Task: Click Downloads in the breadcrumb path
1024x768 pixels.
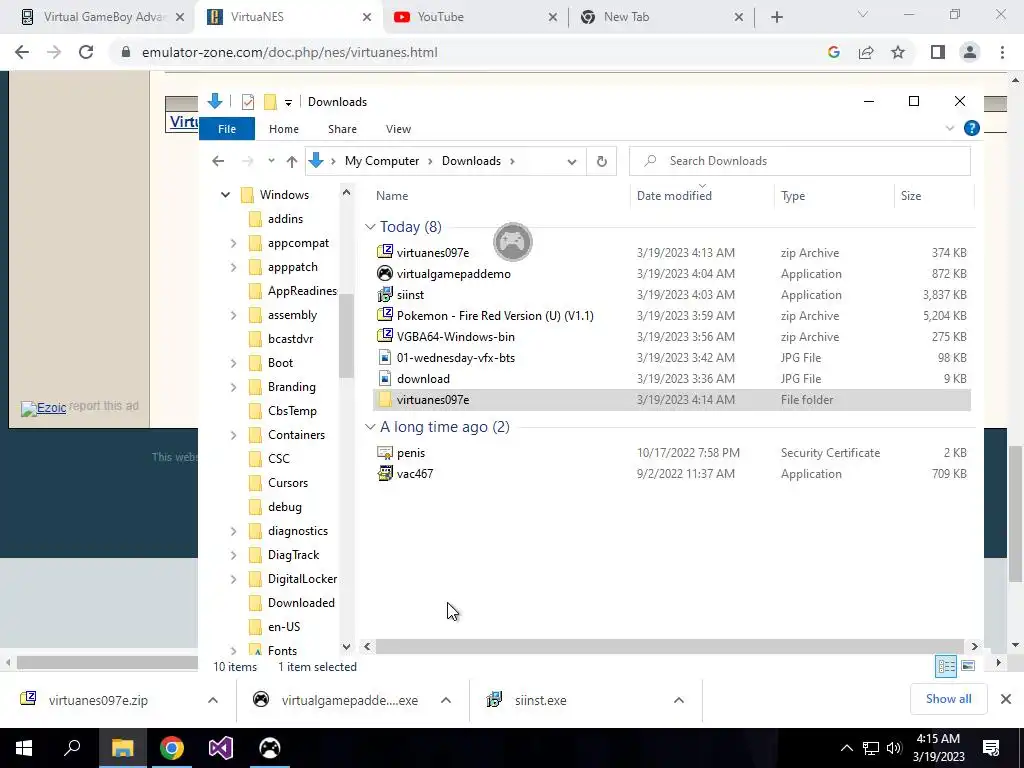Action: point(471,161)
